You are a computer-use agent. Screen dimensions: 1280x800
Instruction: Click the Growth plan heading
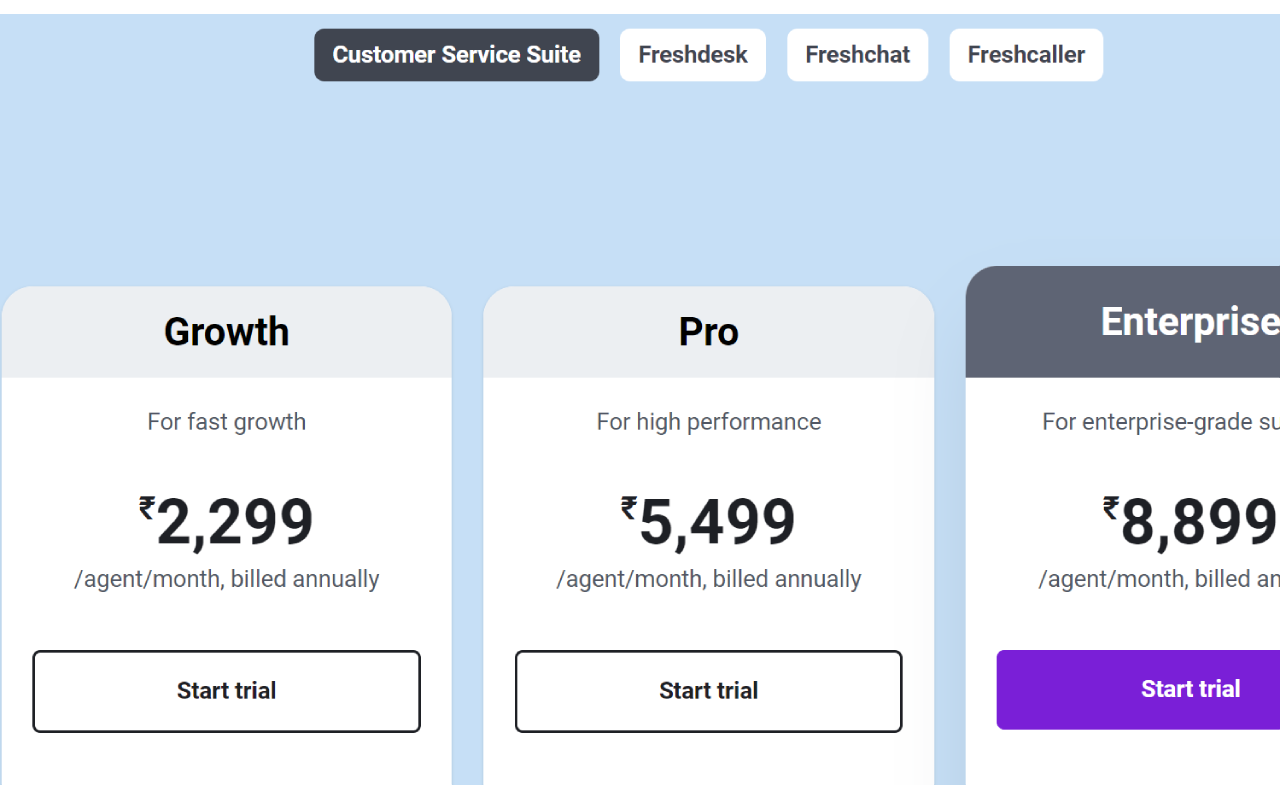226,332
